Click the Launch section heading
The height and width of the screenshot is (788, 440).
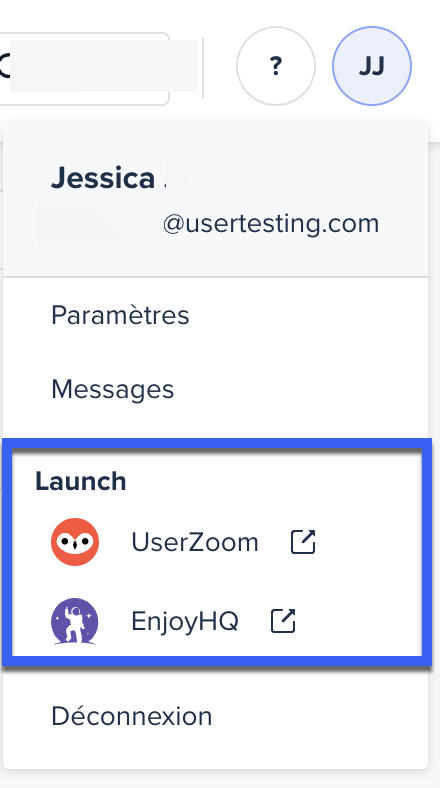(80, 481)
